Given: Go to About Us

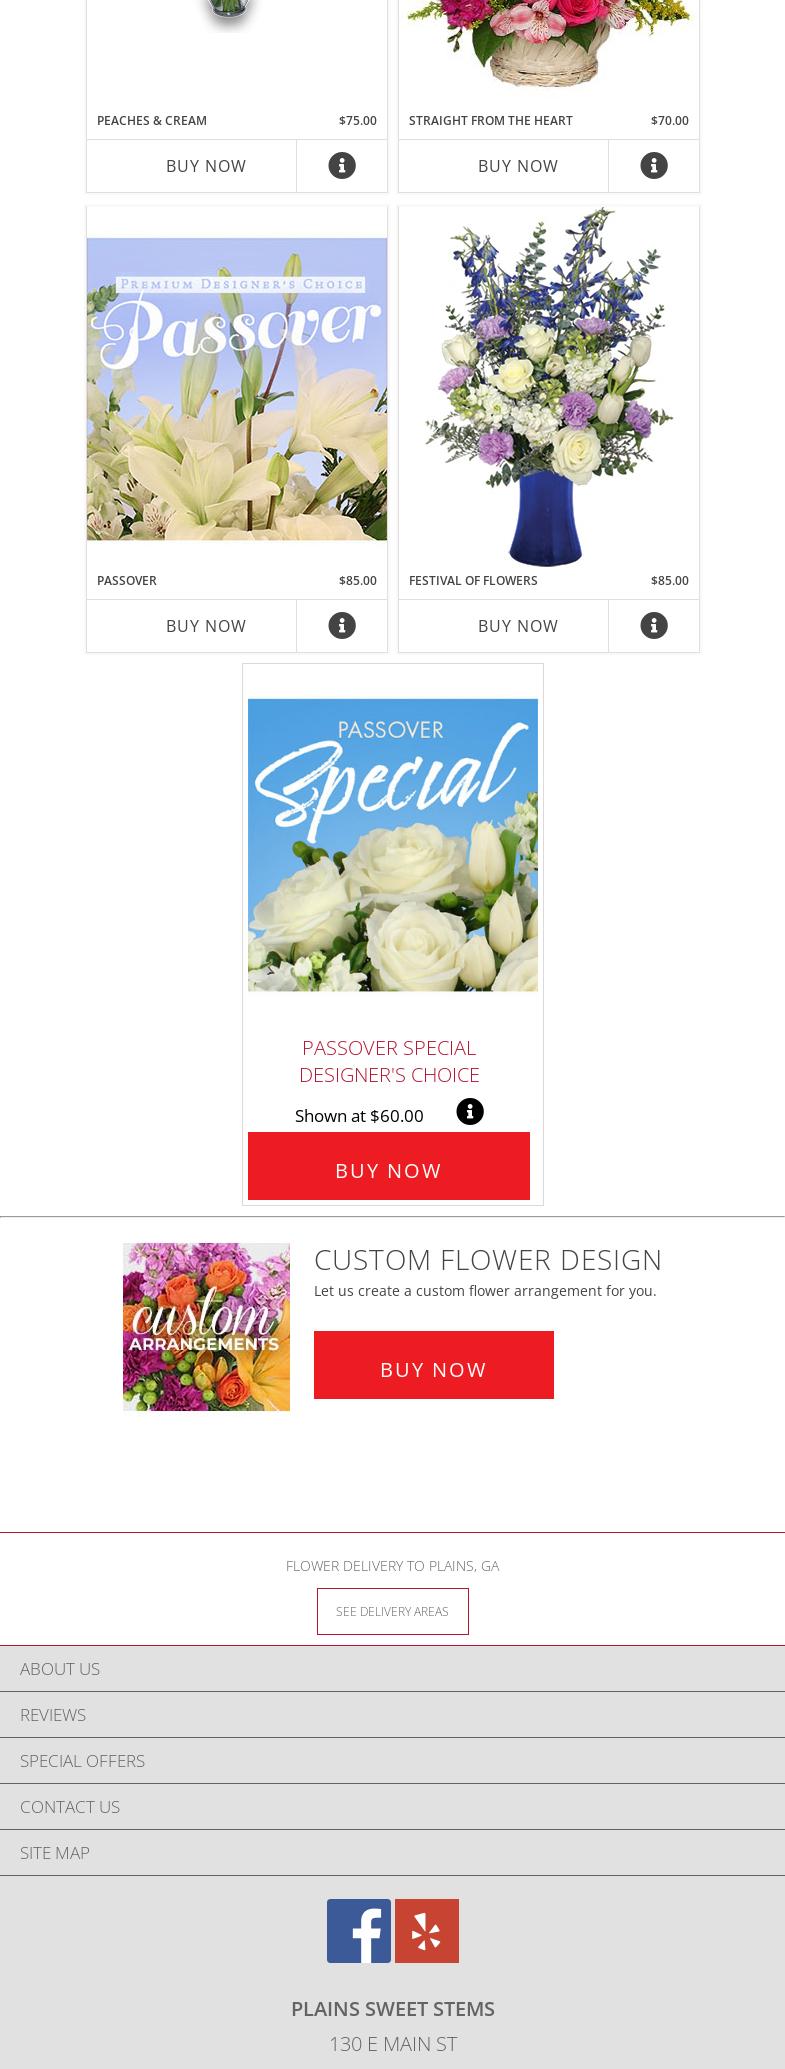Looking at the screenshot, I should [x=392, y=1669].
